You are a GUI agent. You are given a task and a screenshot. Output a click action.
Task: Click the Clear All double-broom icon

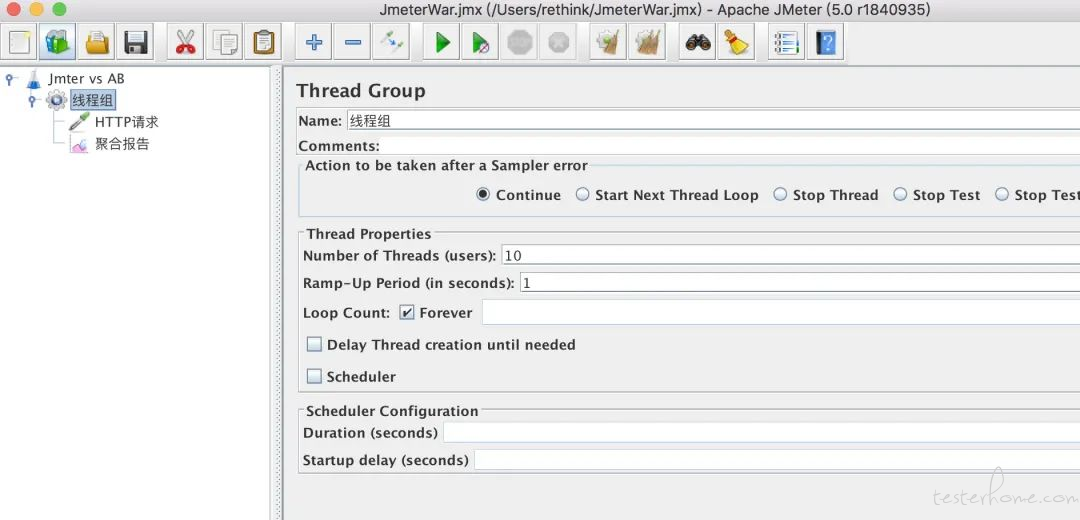pos(647,43)
